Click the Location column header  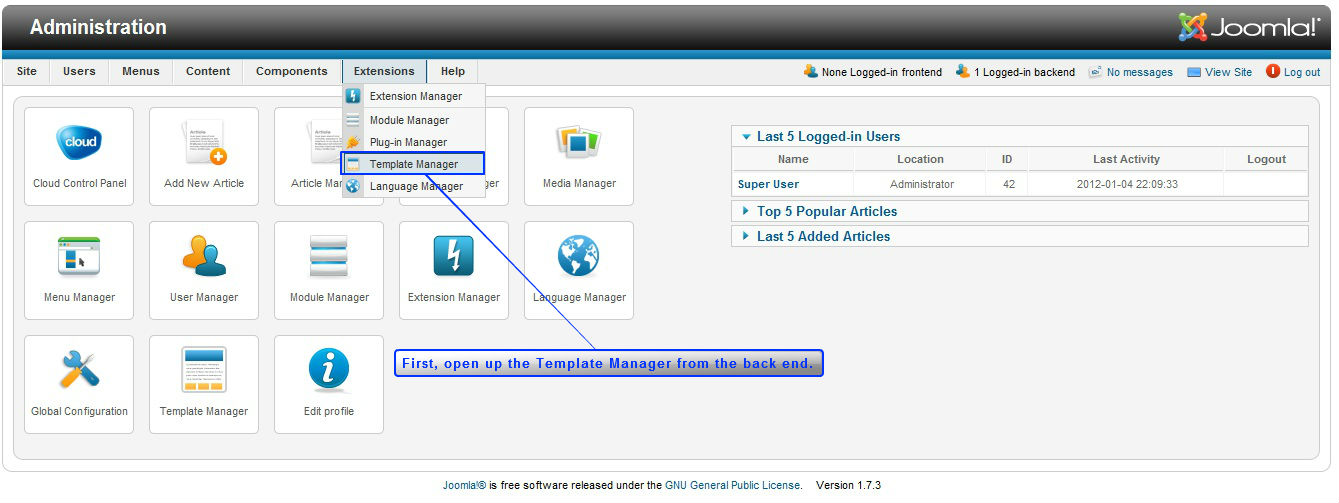pyautogui.click(x=920, y=159)
